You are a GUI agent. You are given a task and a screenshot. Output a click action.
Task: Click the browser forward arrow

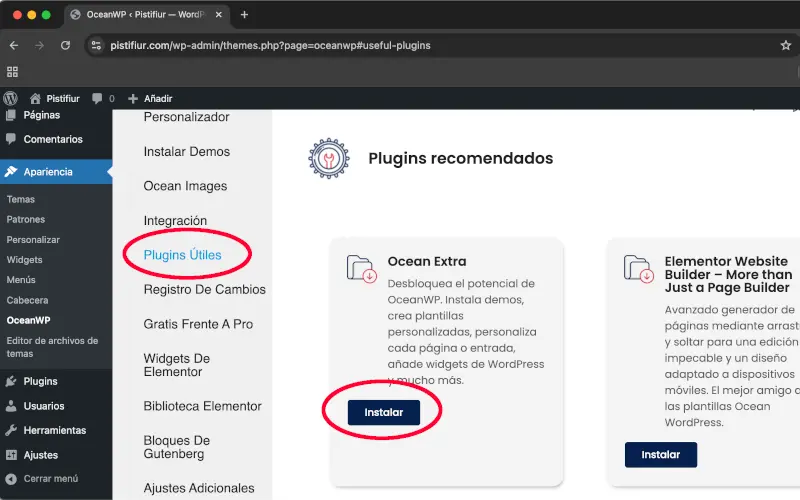point(39,45)
